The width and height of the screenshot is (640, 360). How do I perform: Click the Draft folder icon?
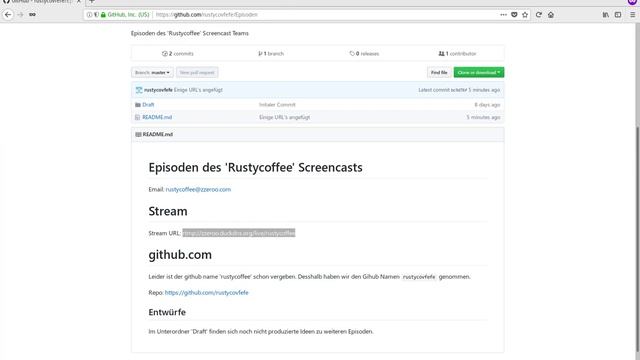(x=138, y=105)
